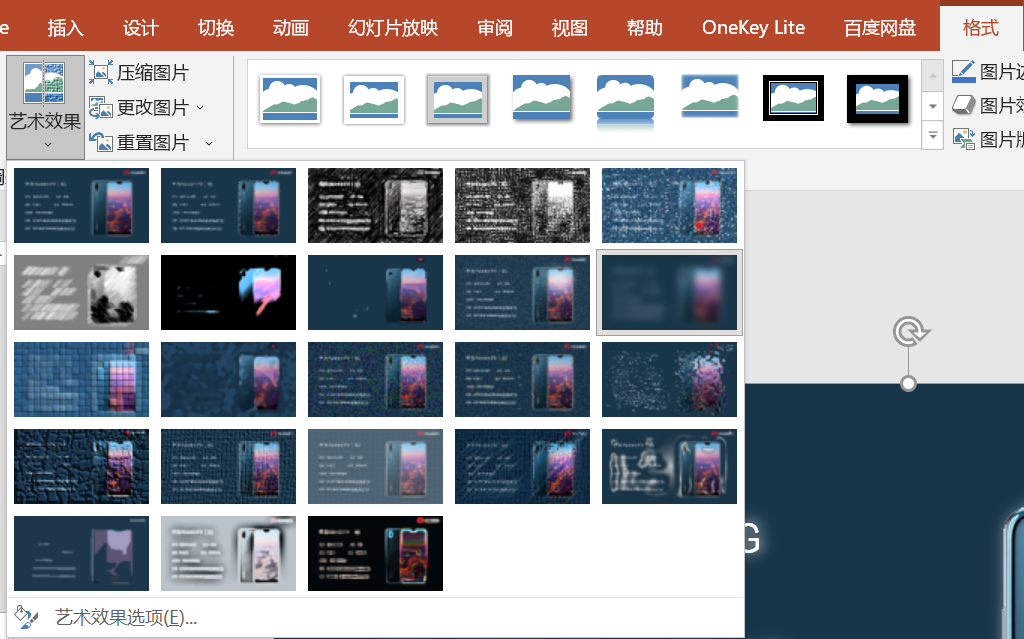The width and height of the screenshot is (1024, 639).
Task: Expand the 更改图片 dropdown arrow
Action: tap(200, 107)
